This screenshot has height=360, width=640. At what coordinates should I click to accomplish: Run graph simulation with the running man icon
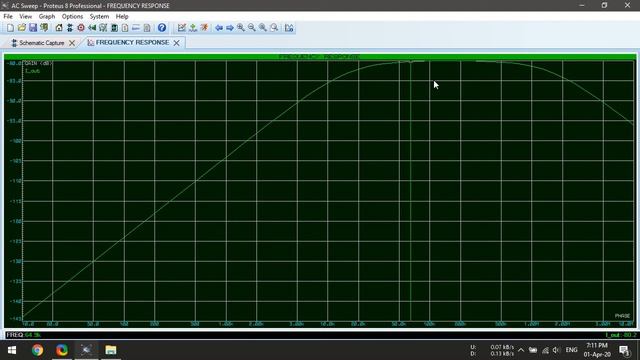coord(204,28)
